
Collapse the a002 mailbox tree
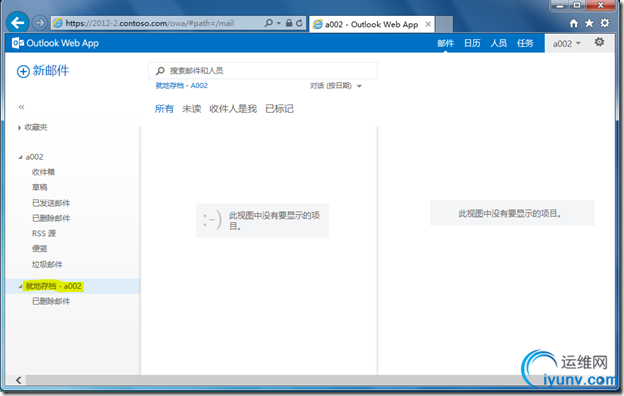click(20, 157)
